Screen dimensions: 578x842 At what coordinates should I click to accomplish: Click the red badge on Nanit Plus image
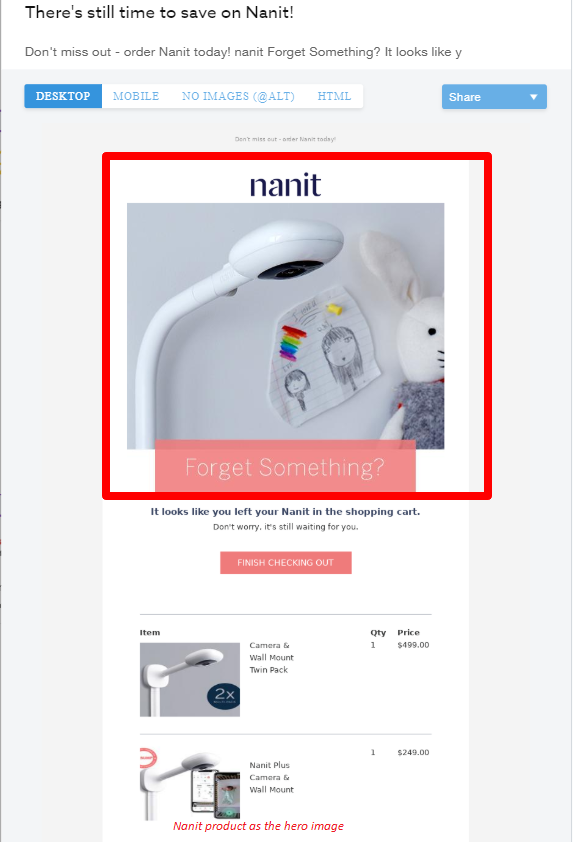pyautogui.click(x=148, y=758)
